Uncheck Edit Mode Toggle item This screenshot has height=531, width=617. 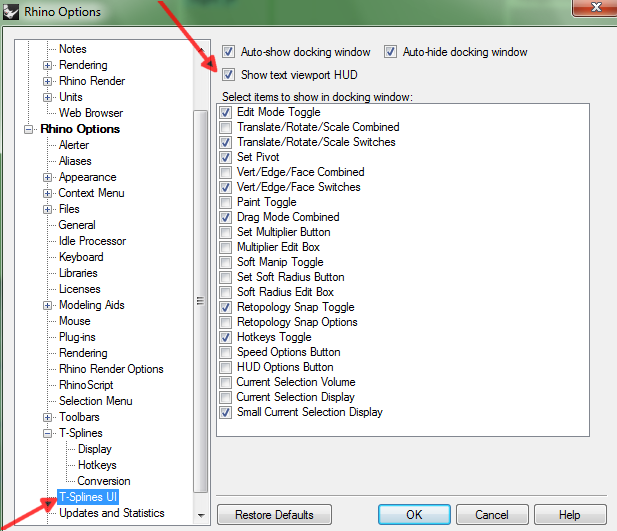226,112
